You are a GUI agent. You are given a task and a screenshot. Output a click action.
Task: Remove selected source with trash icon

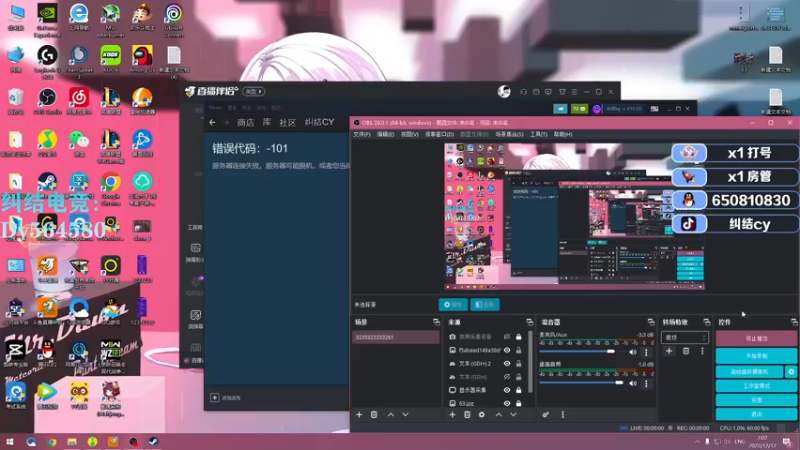pos(467,415)
